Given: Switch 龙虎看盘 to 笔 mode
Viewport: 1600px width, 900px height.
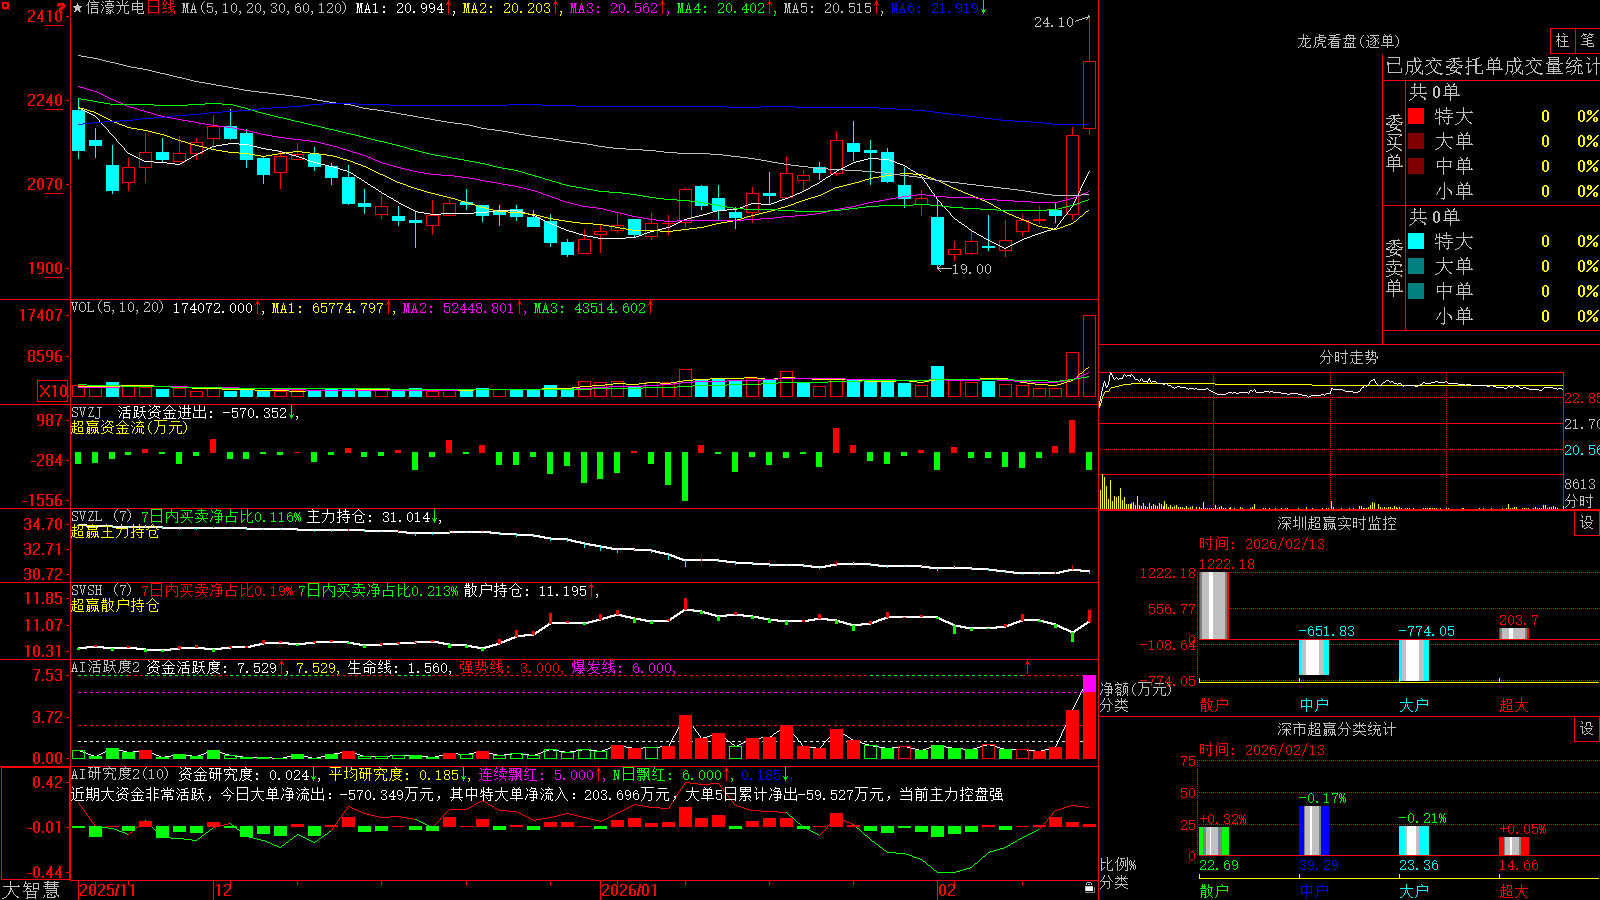Looking at the screenshot, I should click(x=1587, y=40).
